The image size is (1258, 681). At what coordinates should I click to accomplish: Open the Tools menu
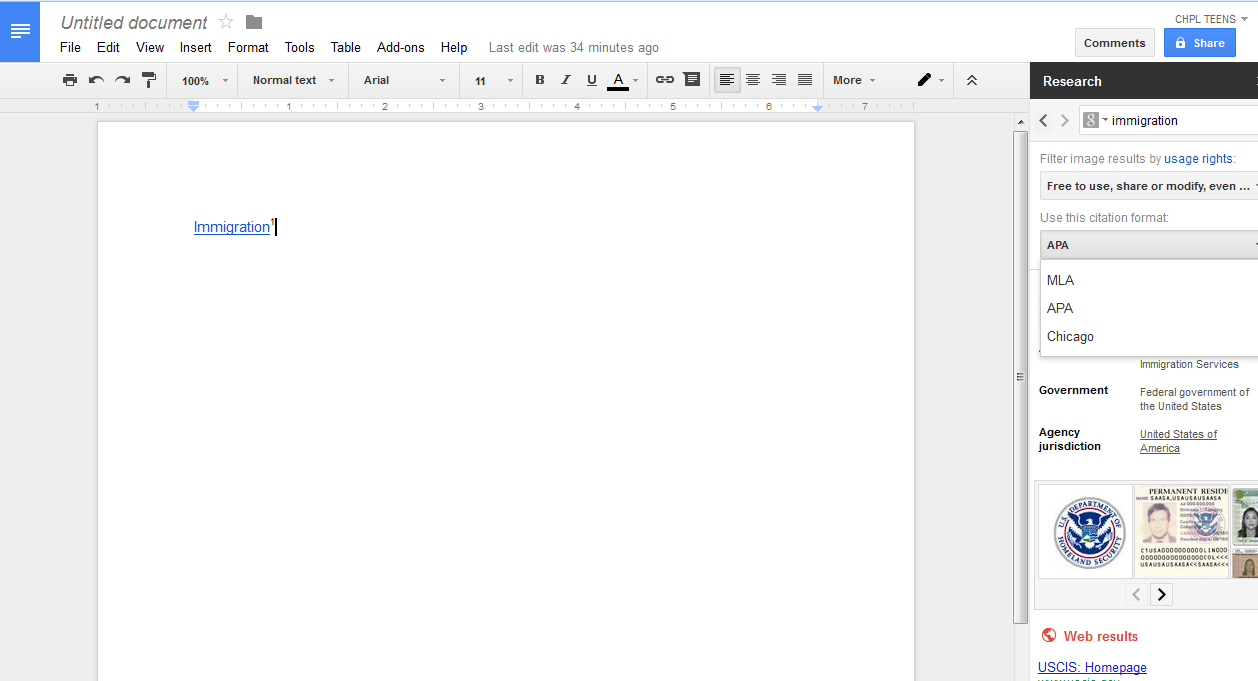(x=299, y=47)
